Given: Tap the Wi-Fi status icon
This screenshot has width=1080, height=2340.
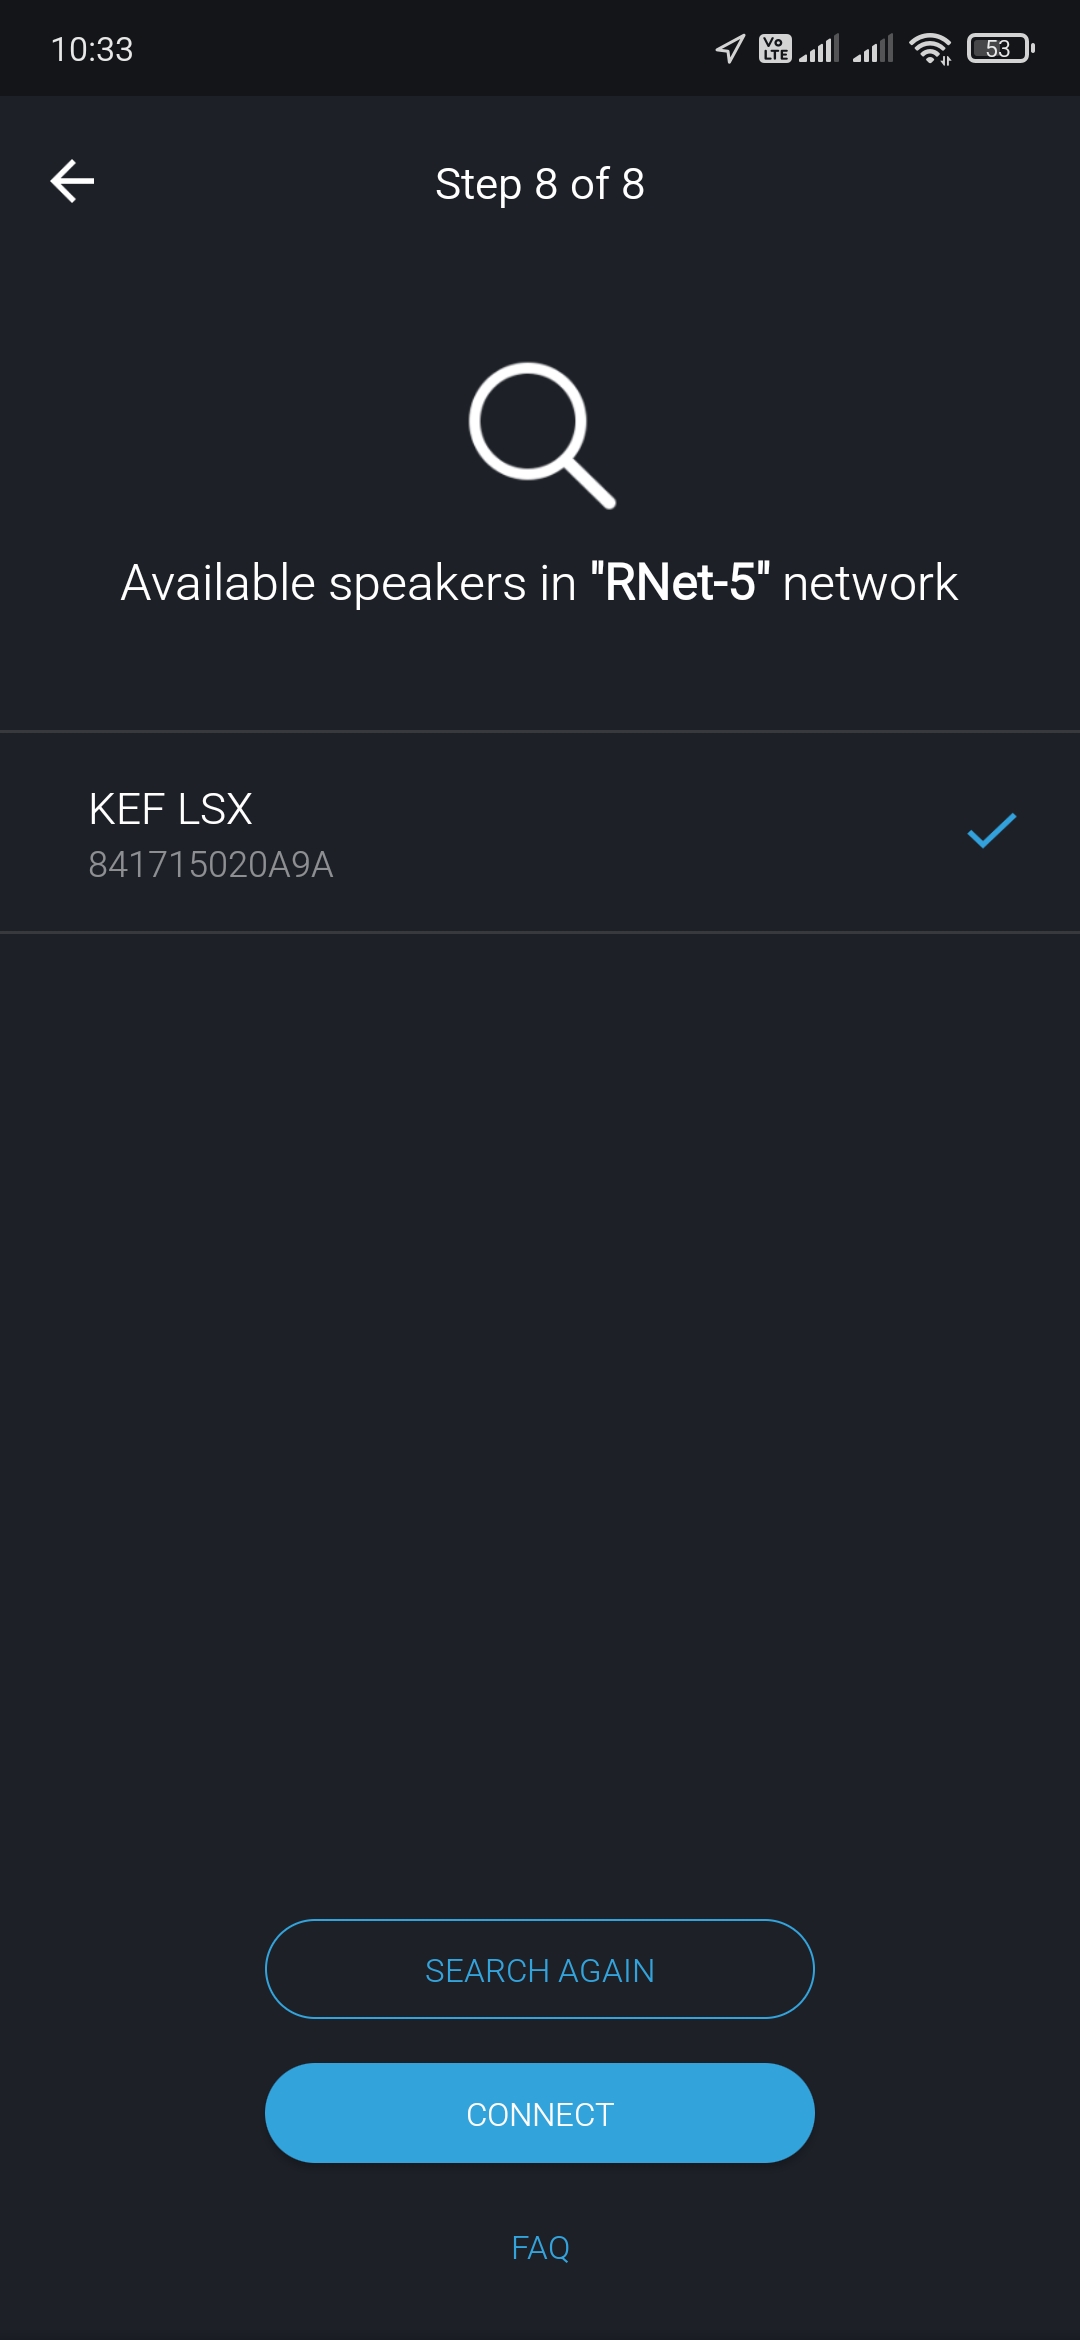Looking at the screenshot, I should pyautogui.click(x=930, y=48).
